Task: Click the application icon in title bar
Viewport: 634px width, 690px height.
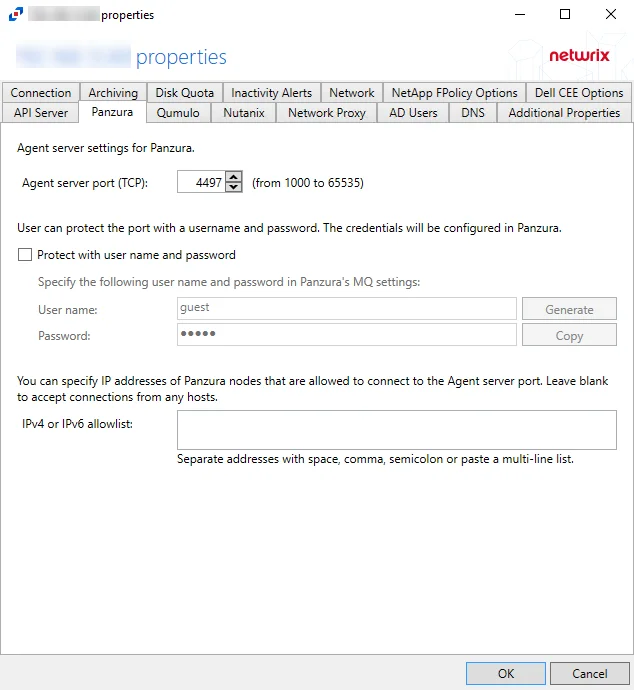Action: [x=16, y=14]
